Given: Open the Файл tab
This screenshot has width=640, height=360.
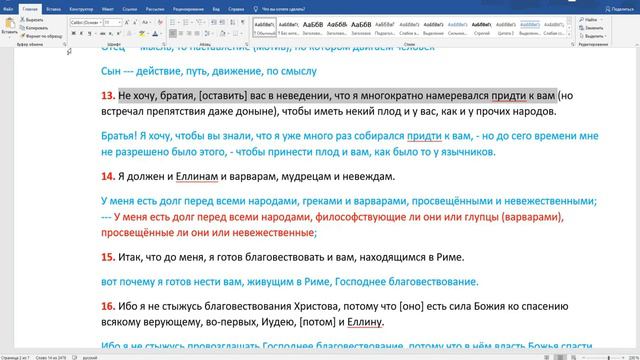Looking at the screenshot, I should point(8,9).
